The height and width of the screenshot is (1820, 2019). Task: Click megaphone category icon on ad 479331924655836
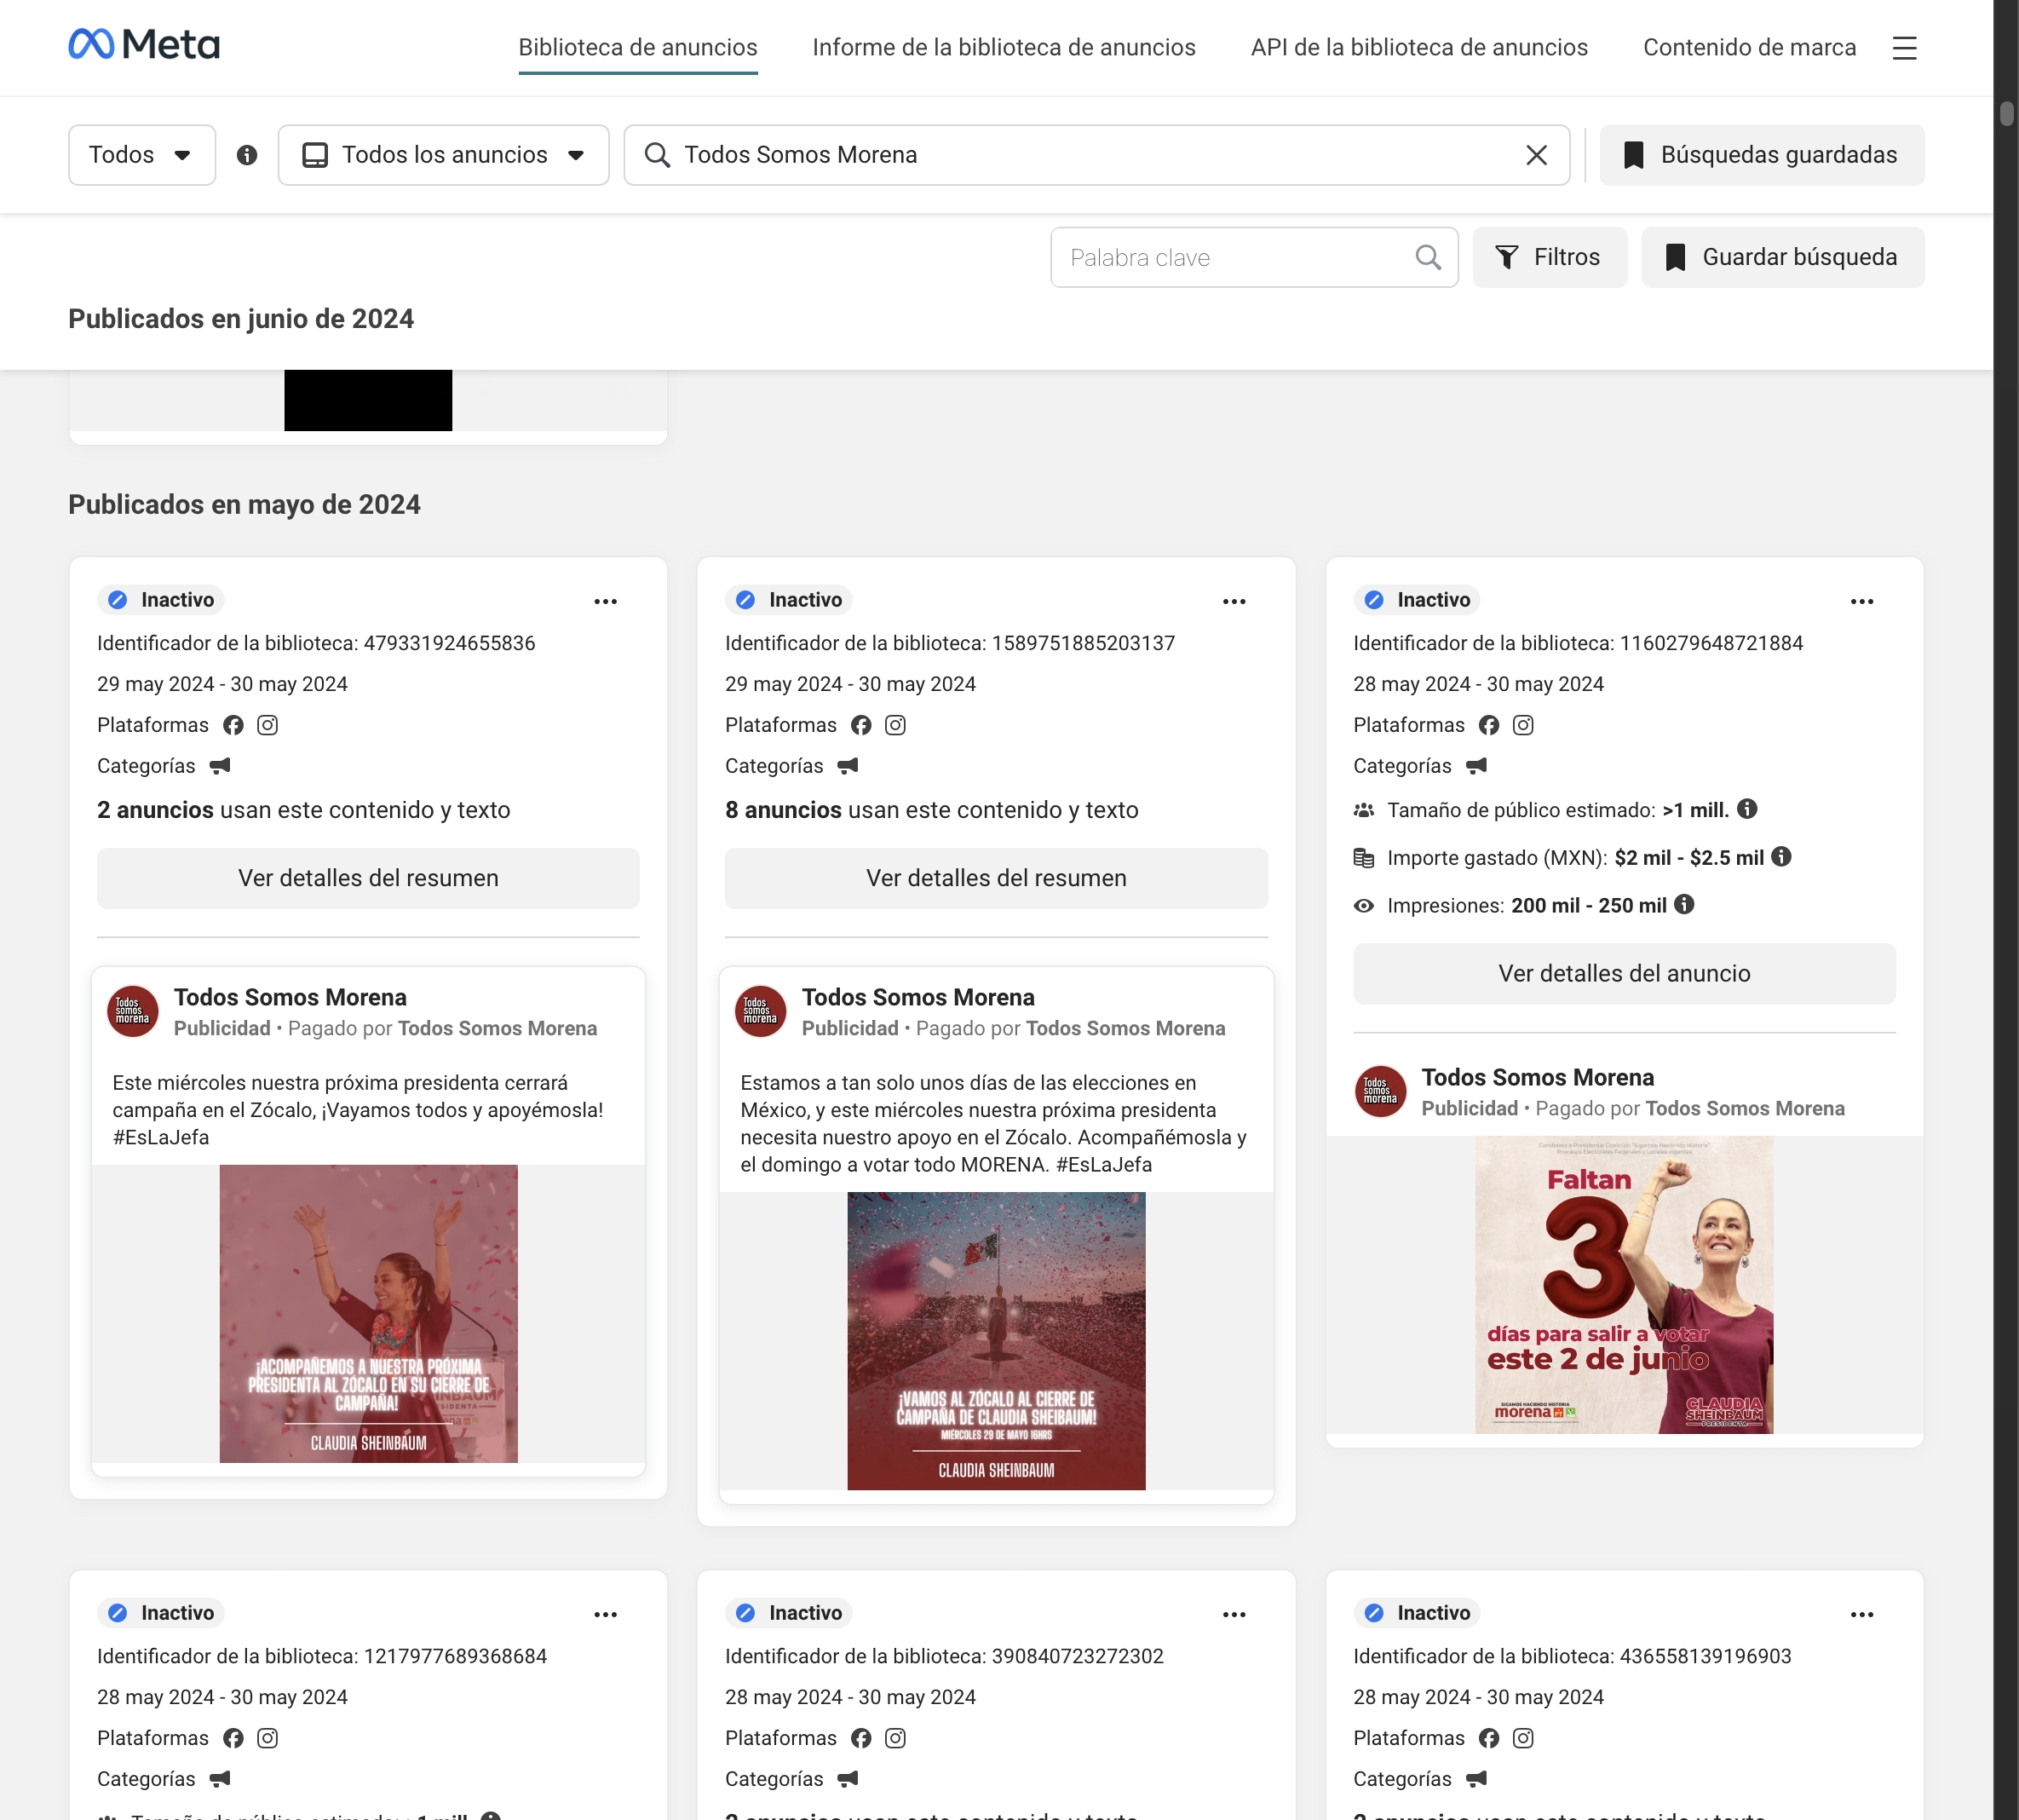(x=220, y=766)
